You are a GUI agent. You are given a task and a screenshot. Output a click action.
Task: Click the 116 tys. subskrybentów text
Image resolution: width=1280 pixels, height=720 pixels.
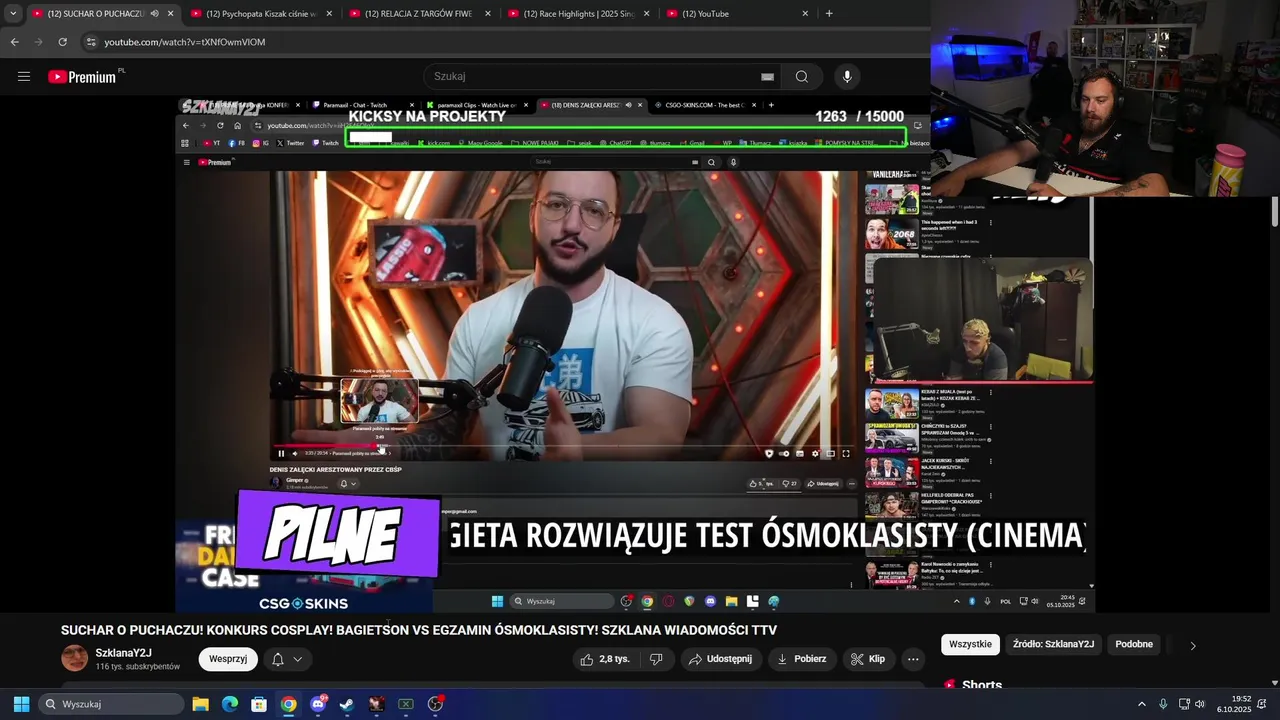tap(138, 667)
